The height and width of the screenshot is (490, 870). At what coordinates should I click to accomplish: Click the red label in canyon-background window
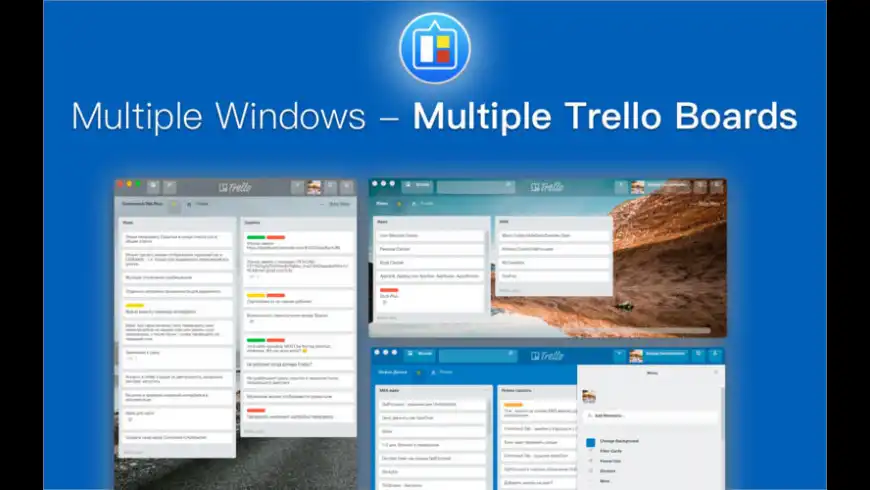pos(389,290)
